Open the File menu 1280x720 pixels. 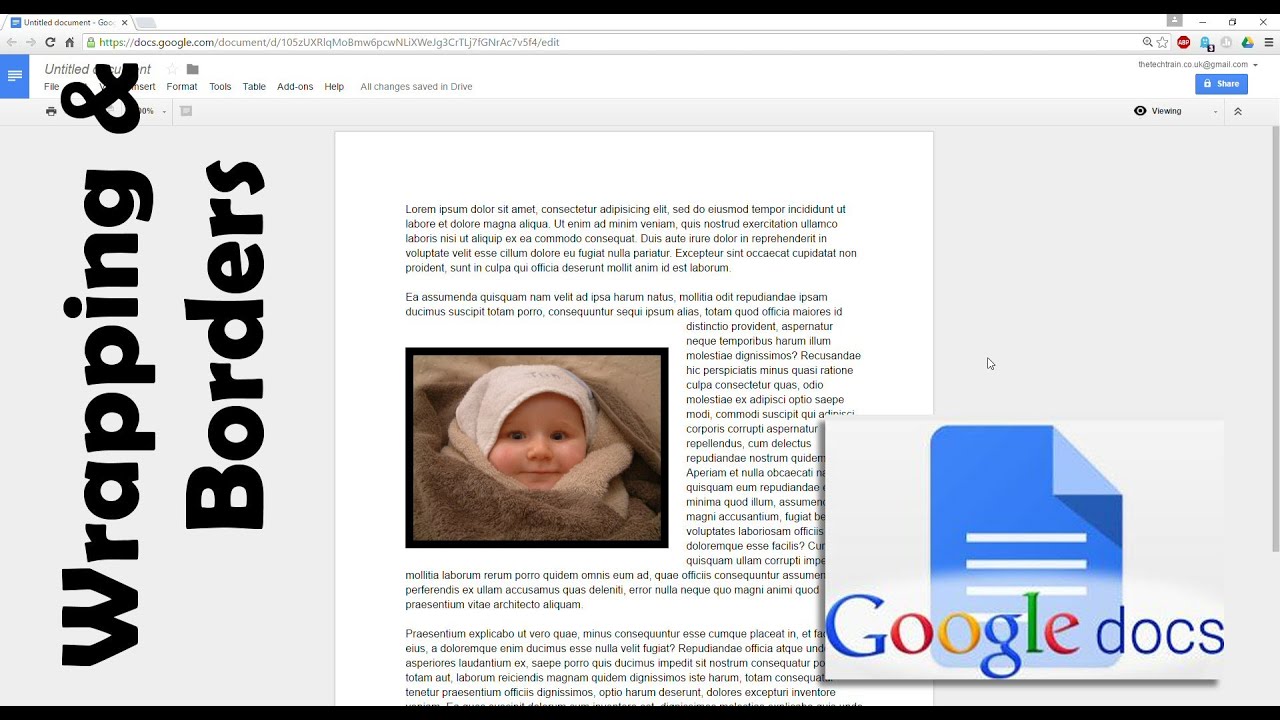pyautogui.click(x=52, y=87)
